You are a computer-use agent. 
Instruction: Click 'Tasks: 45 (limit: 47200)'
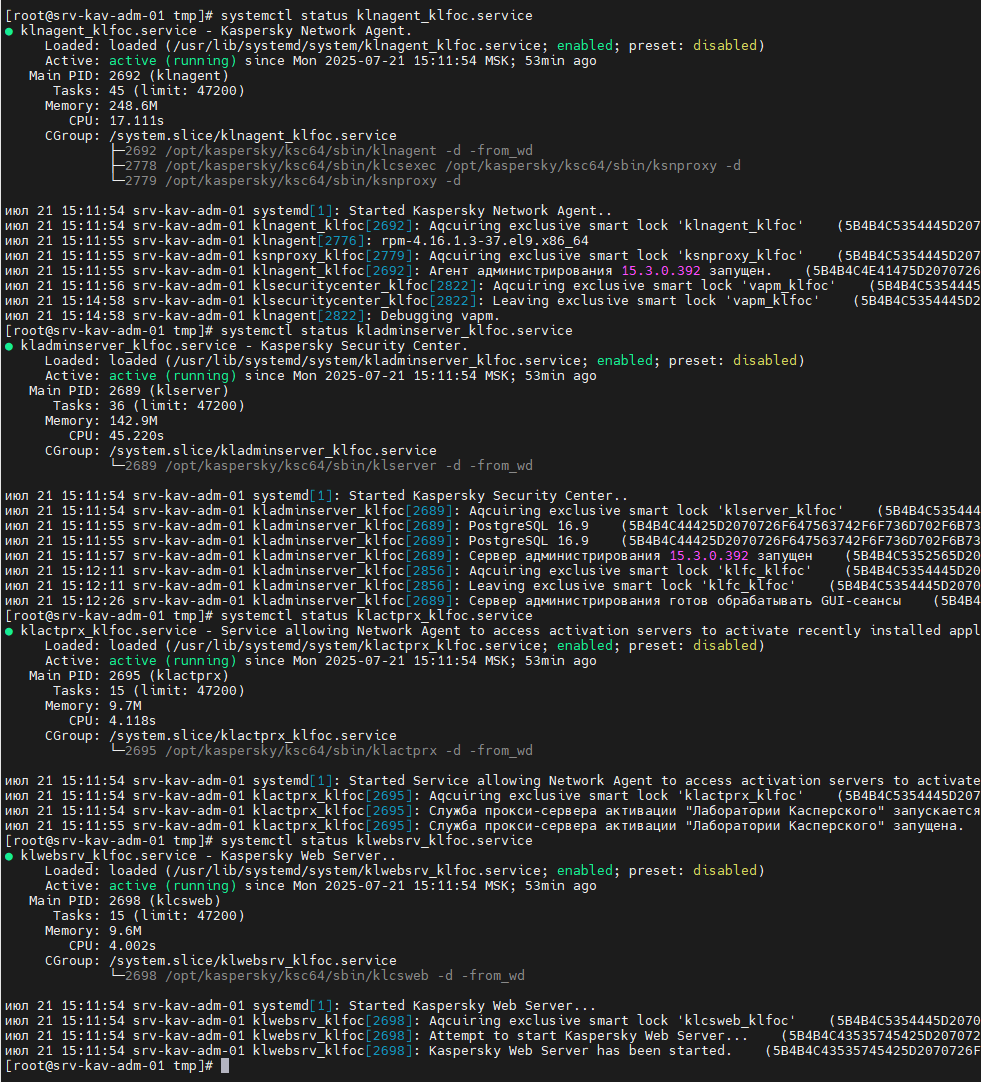tap(148, 90)
